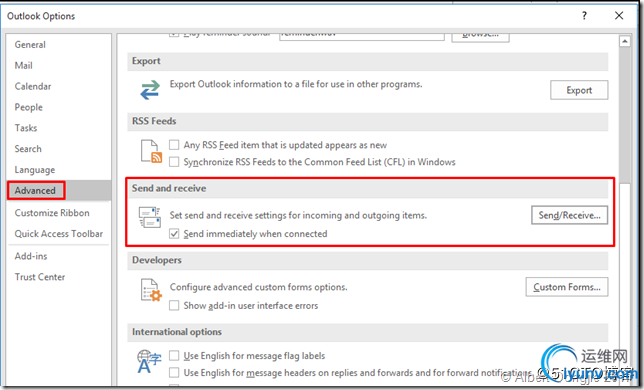The image size is (644, 390).
Task: Open the Custom Forms dialog button
Action: (567, 287)
